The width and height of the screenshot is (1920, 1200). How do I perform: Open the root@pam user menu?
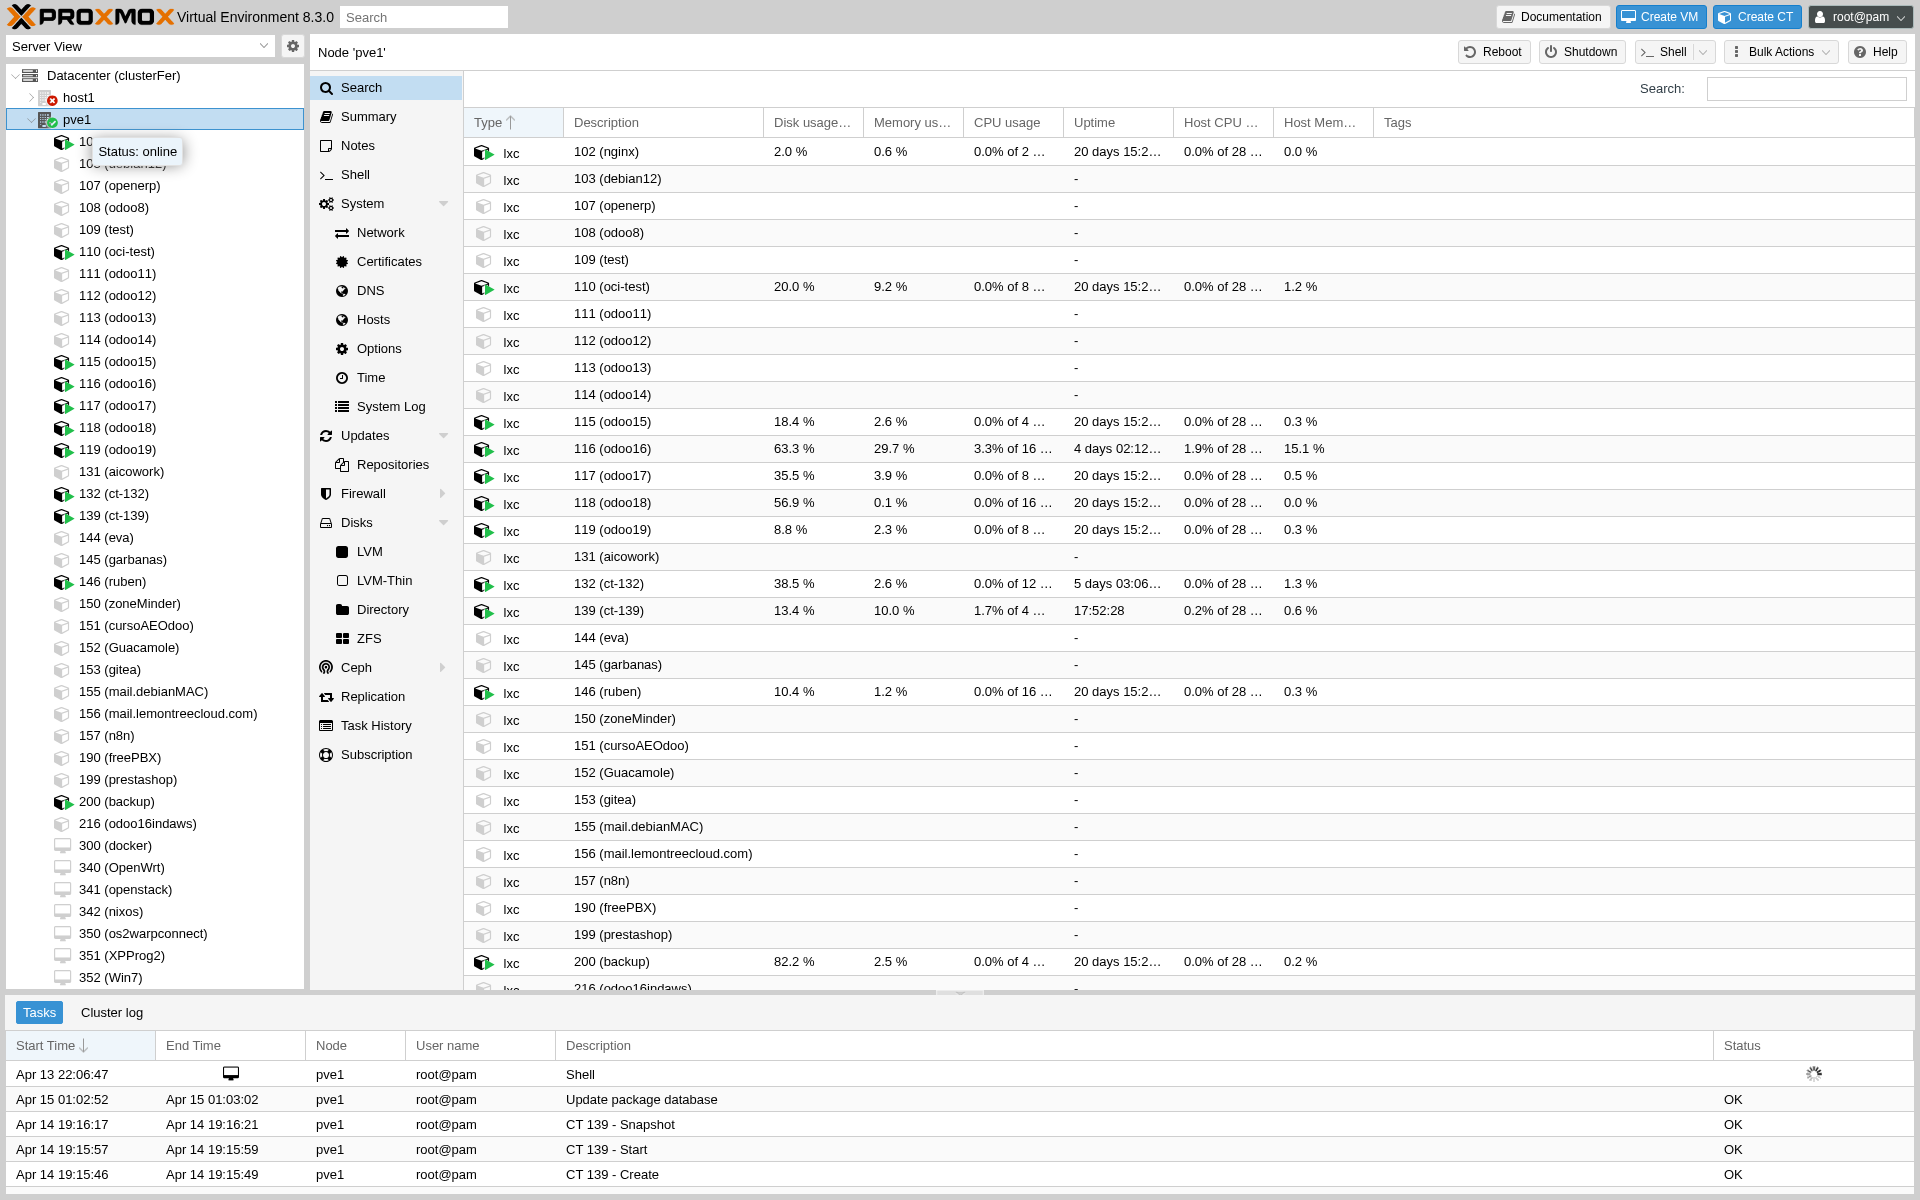[x=1860, y=17]
